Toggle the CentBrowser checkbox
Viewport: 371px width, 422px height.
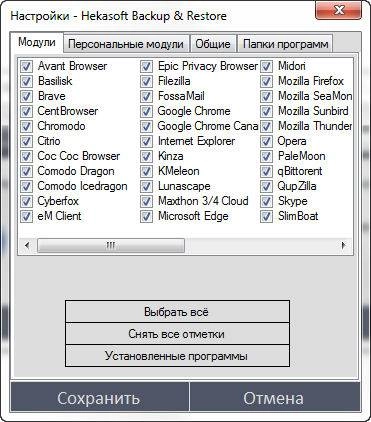(x=26, y=111)
